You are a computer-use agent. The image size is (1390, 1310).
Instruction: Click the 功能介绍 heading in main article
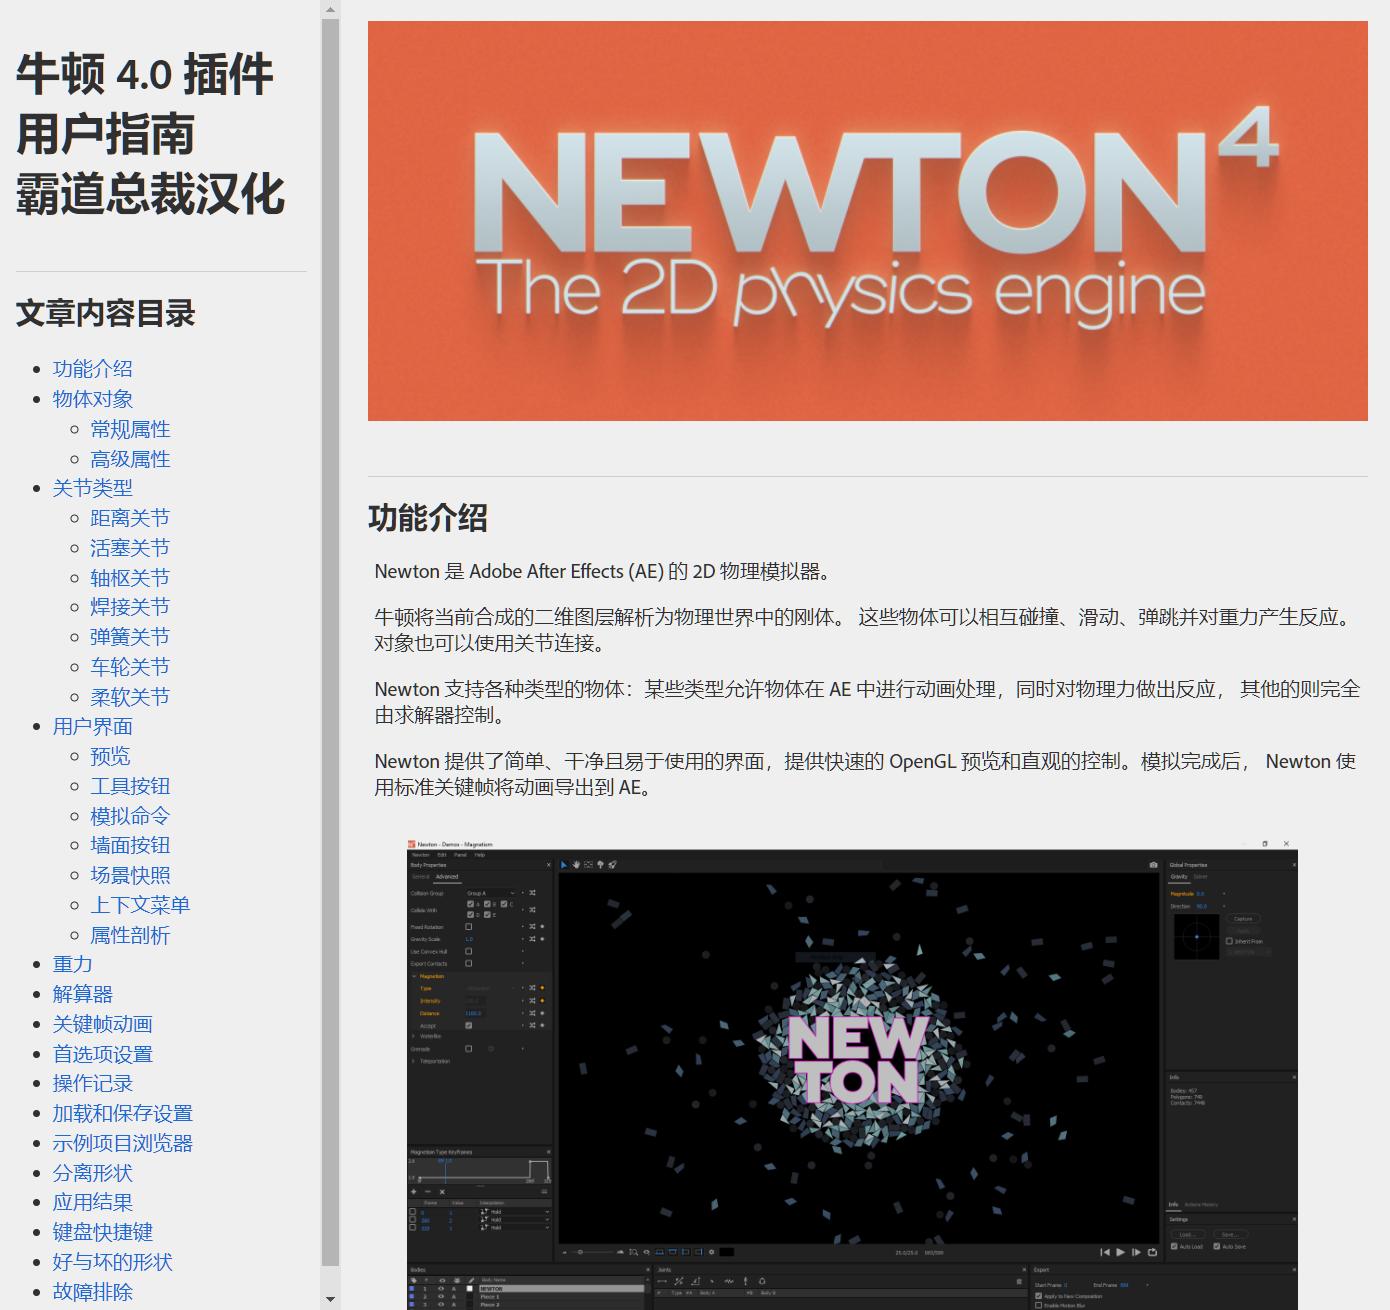click(427, 518)
